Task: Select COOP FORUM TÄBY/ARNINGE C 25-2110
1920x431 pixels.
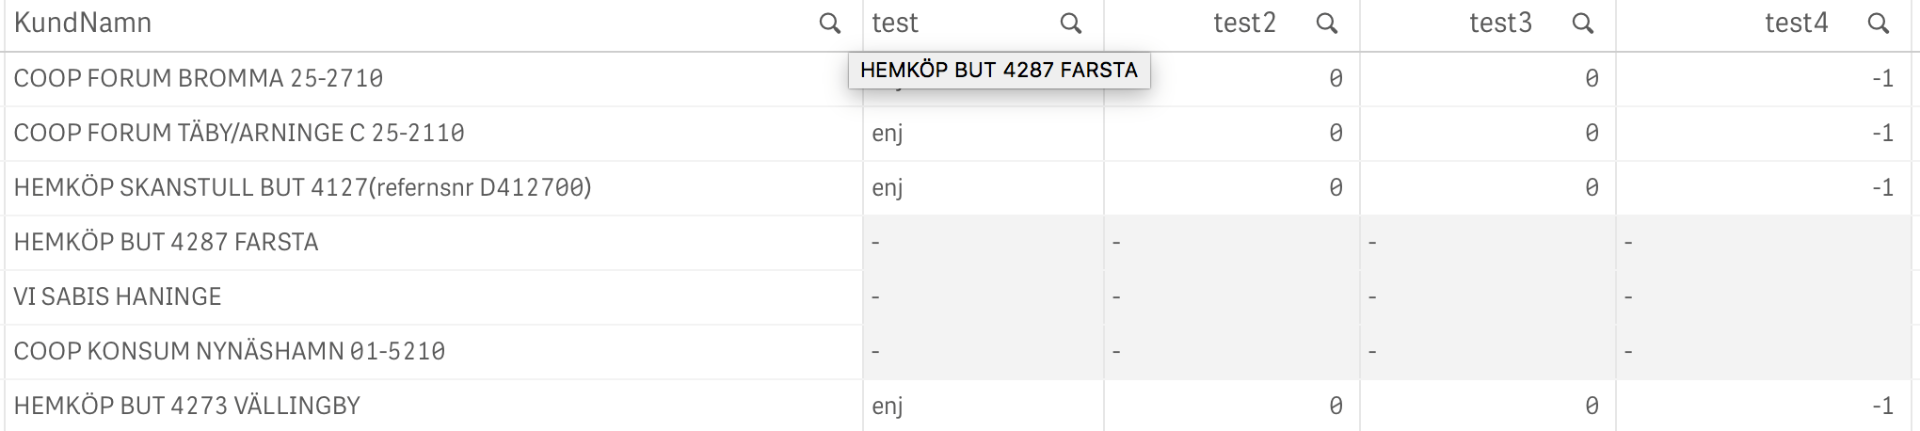Action: (x=239, y=133)
